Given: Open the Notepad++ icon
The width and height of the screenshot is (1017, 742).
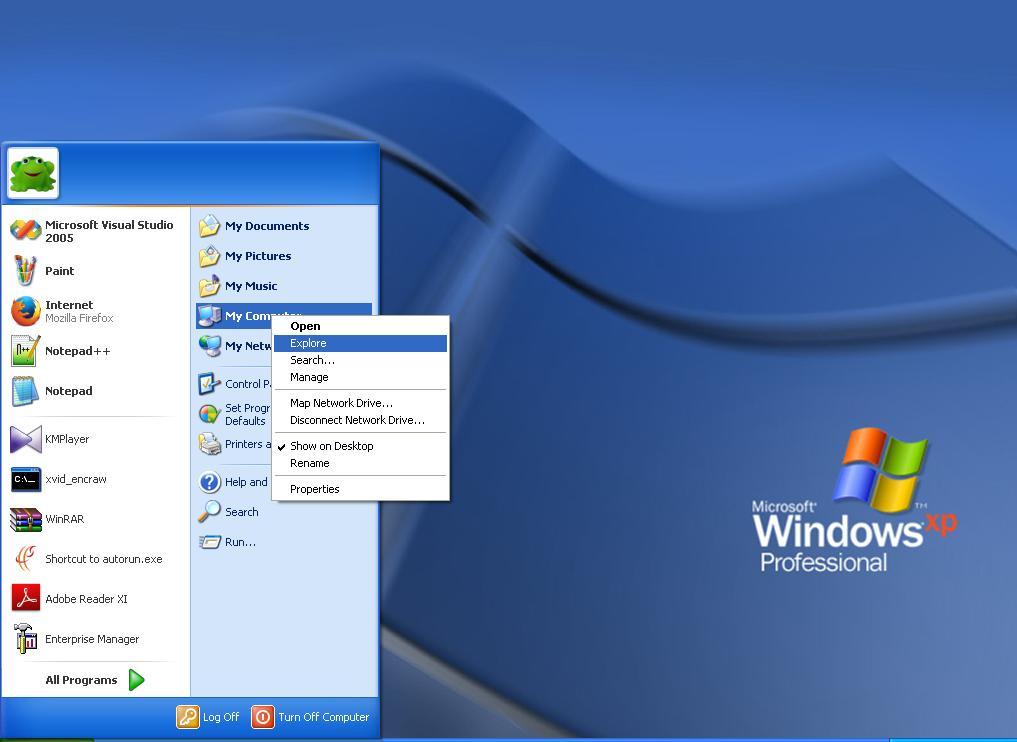Looking at the screenshot, I should (x=26, y=351).
